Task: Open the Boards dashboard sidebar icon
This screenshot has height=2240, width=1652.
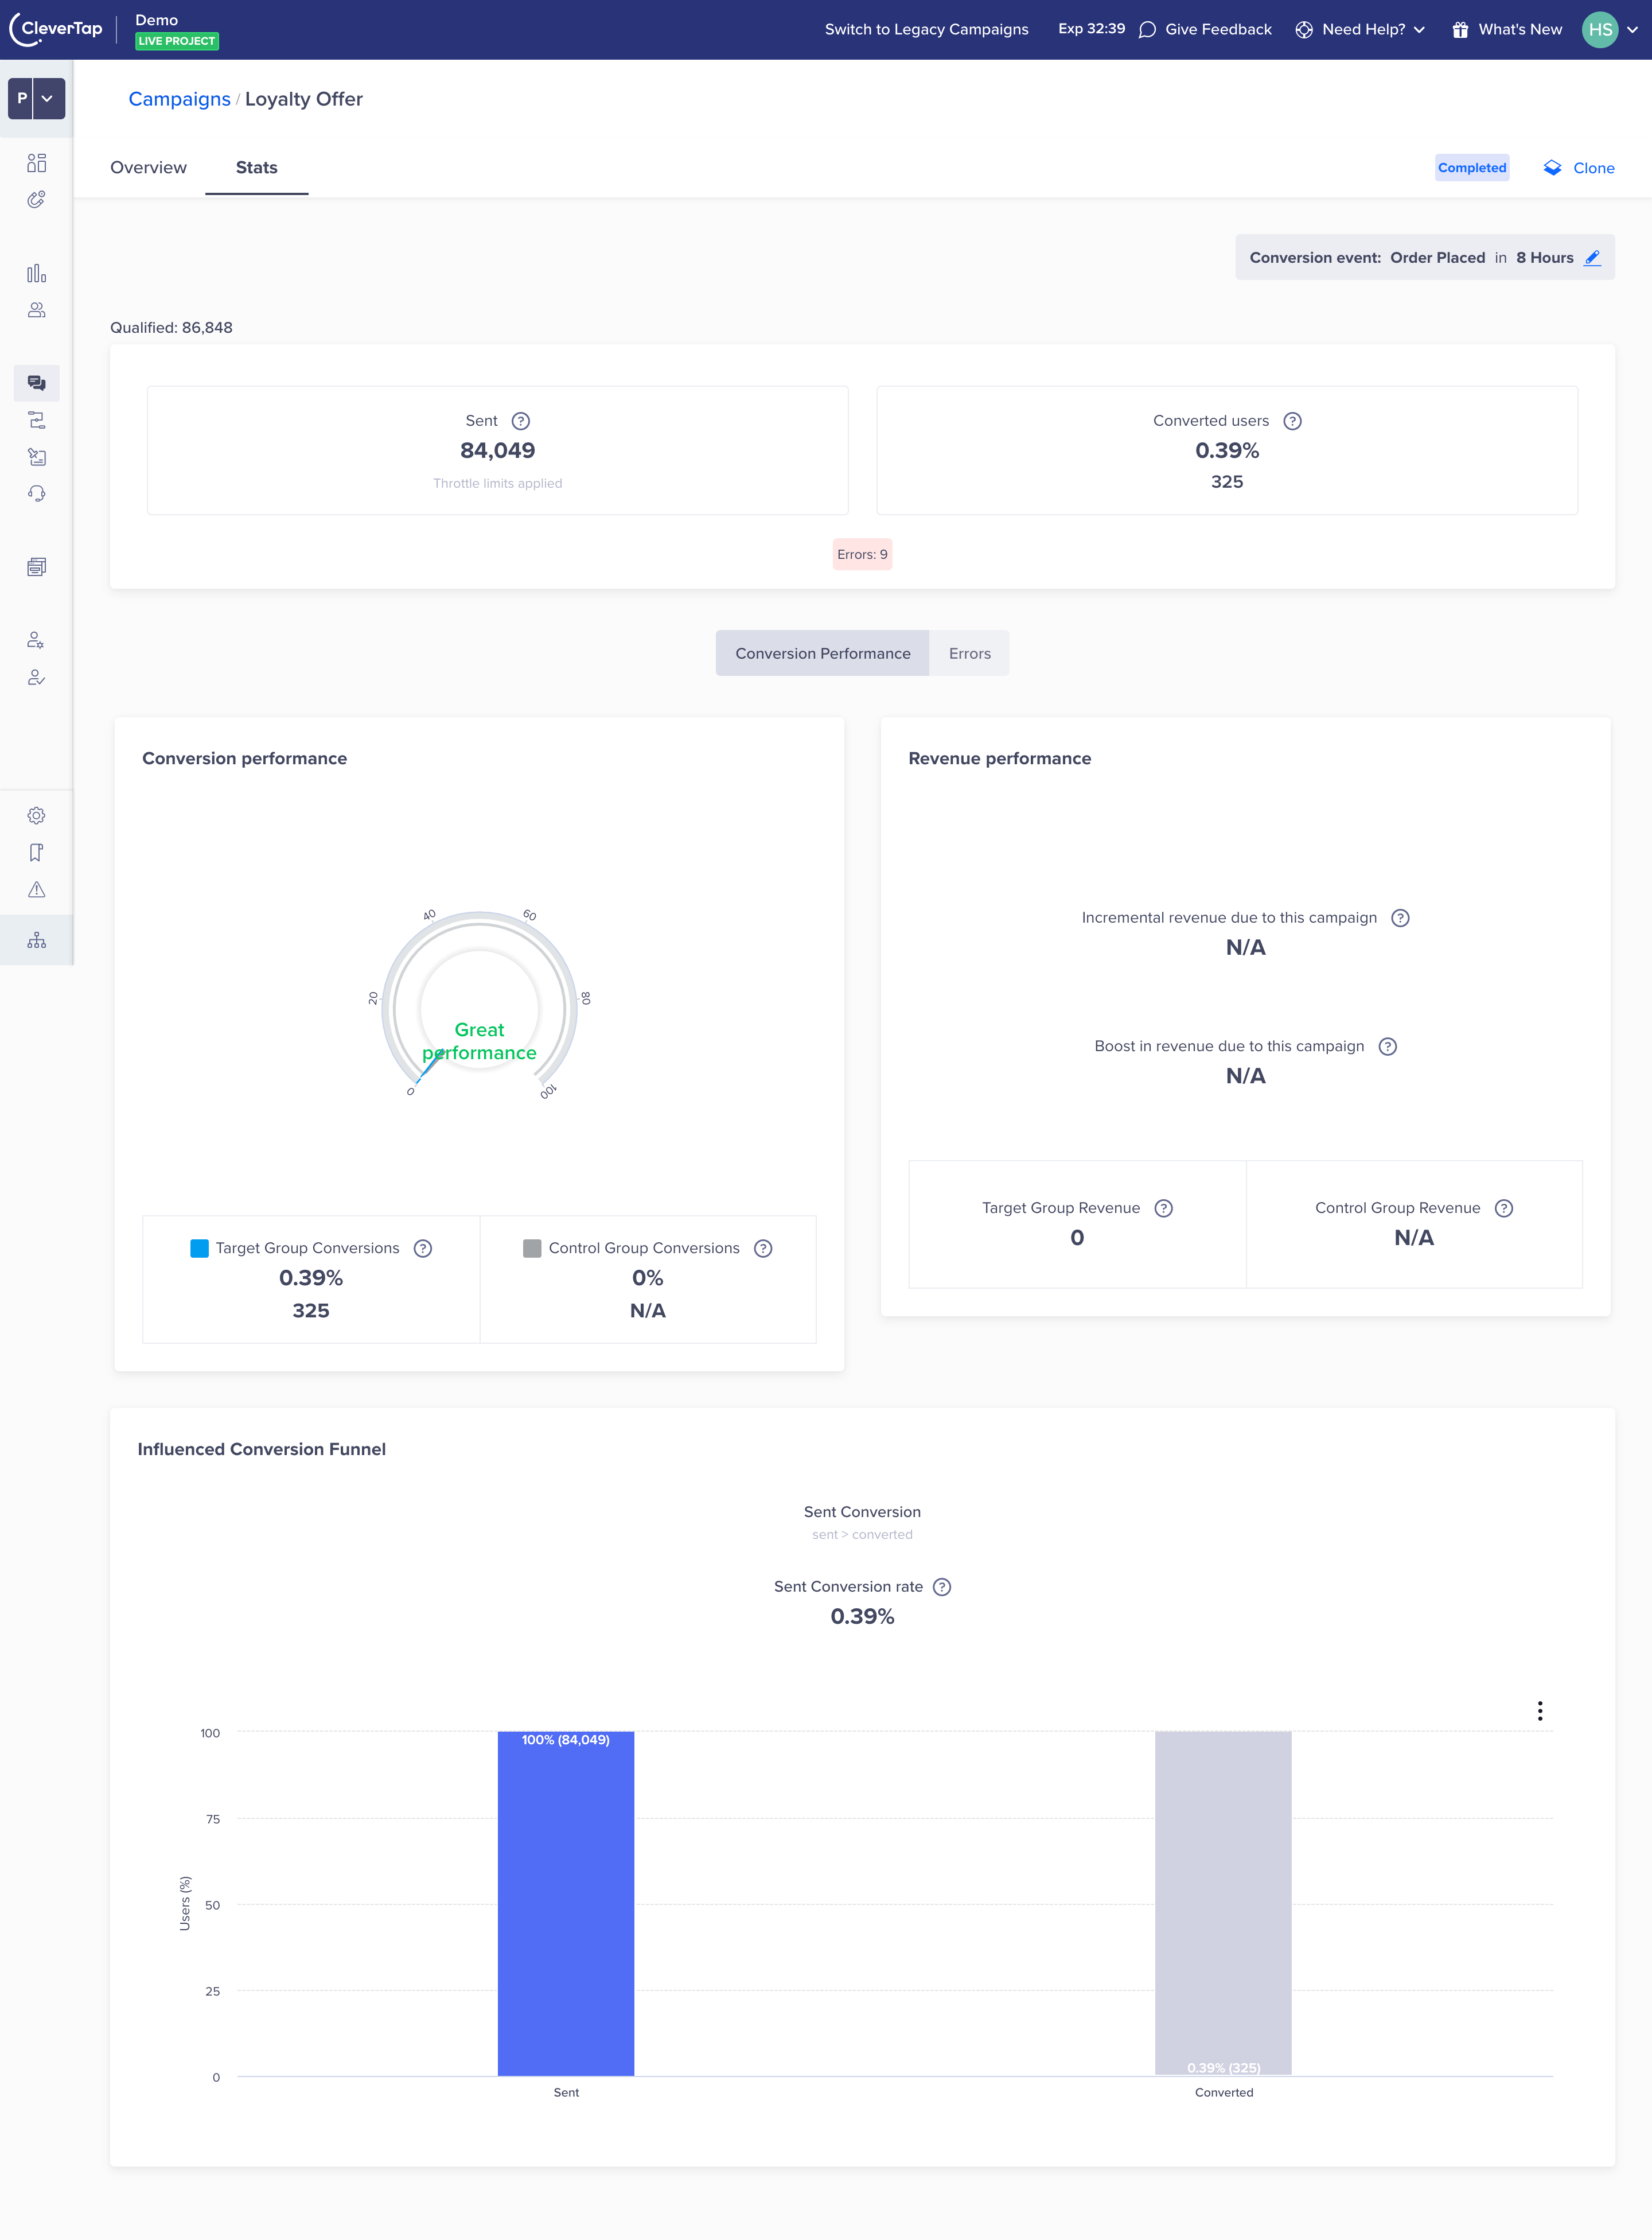Action: [x=36, y=163]
